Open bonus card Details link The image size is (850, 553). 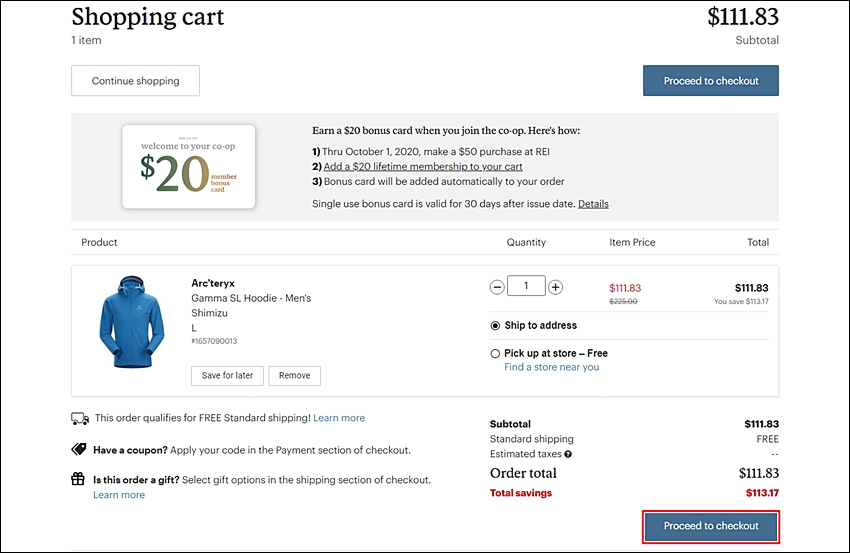[593, 204]
